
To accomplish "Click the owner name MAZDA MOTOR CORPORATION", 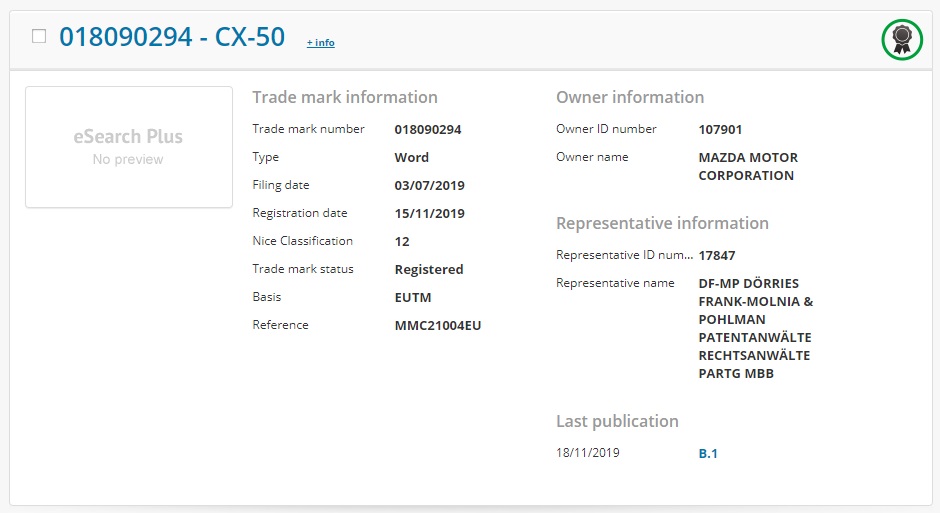I will click(x=748, y=167).
